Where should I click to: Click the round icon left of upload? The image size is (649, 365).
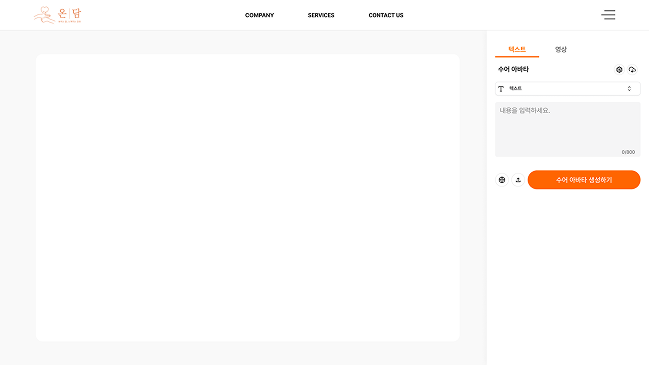pyautogui.click(x=502, y=180)
